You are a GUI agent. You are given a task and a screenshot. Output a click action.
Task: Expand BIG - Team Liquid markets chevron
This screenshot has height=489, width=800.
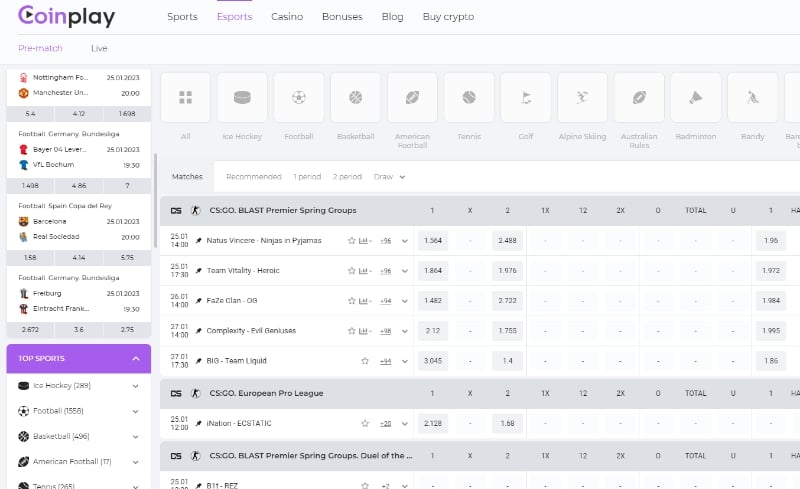405,361
